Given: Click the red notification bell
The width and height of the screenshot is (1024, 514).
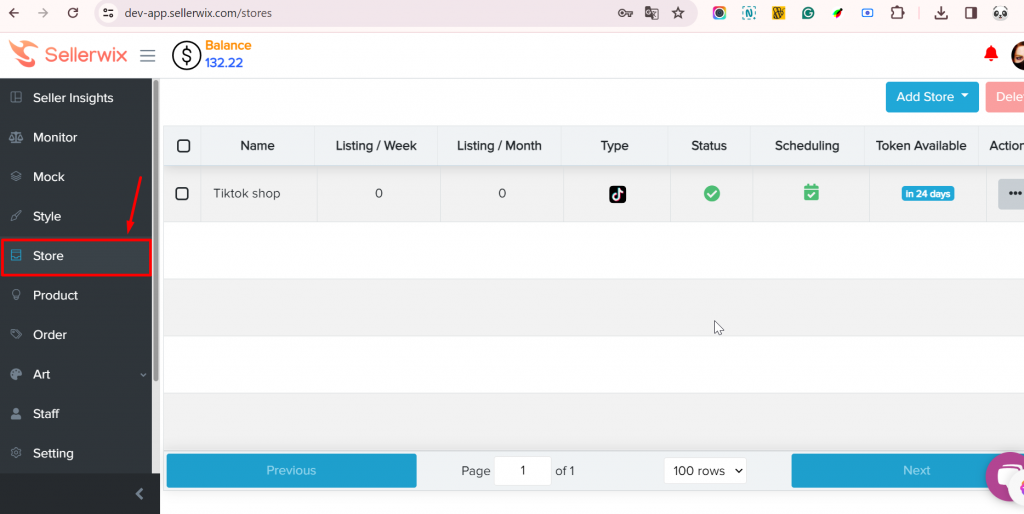Looking at the screenshot, I should (x=991, y=54).
